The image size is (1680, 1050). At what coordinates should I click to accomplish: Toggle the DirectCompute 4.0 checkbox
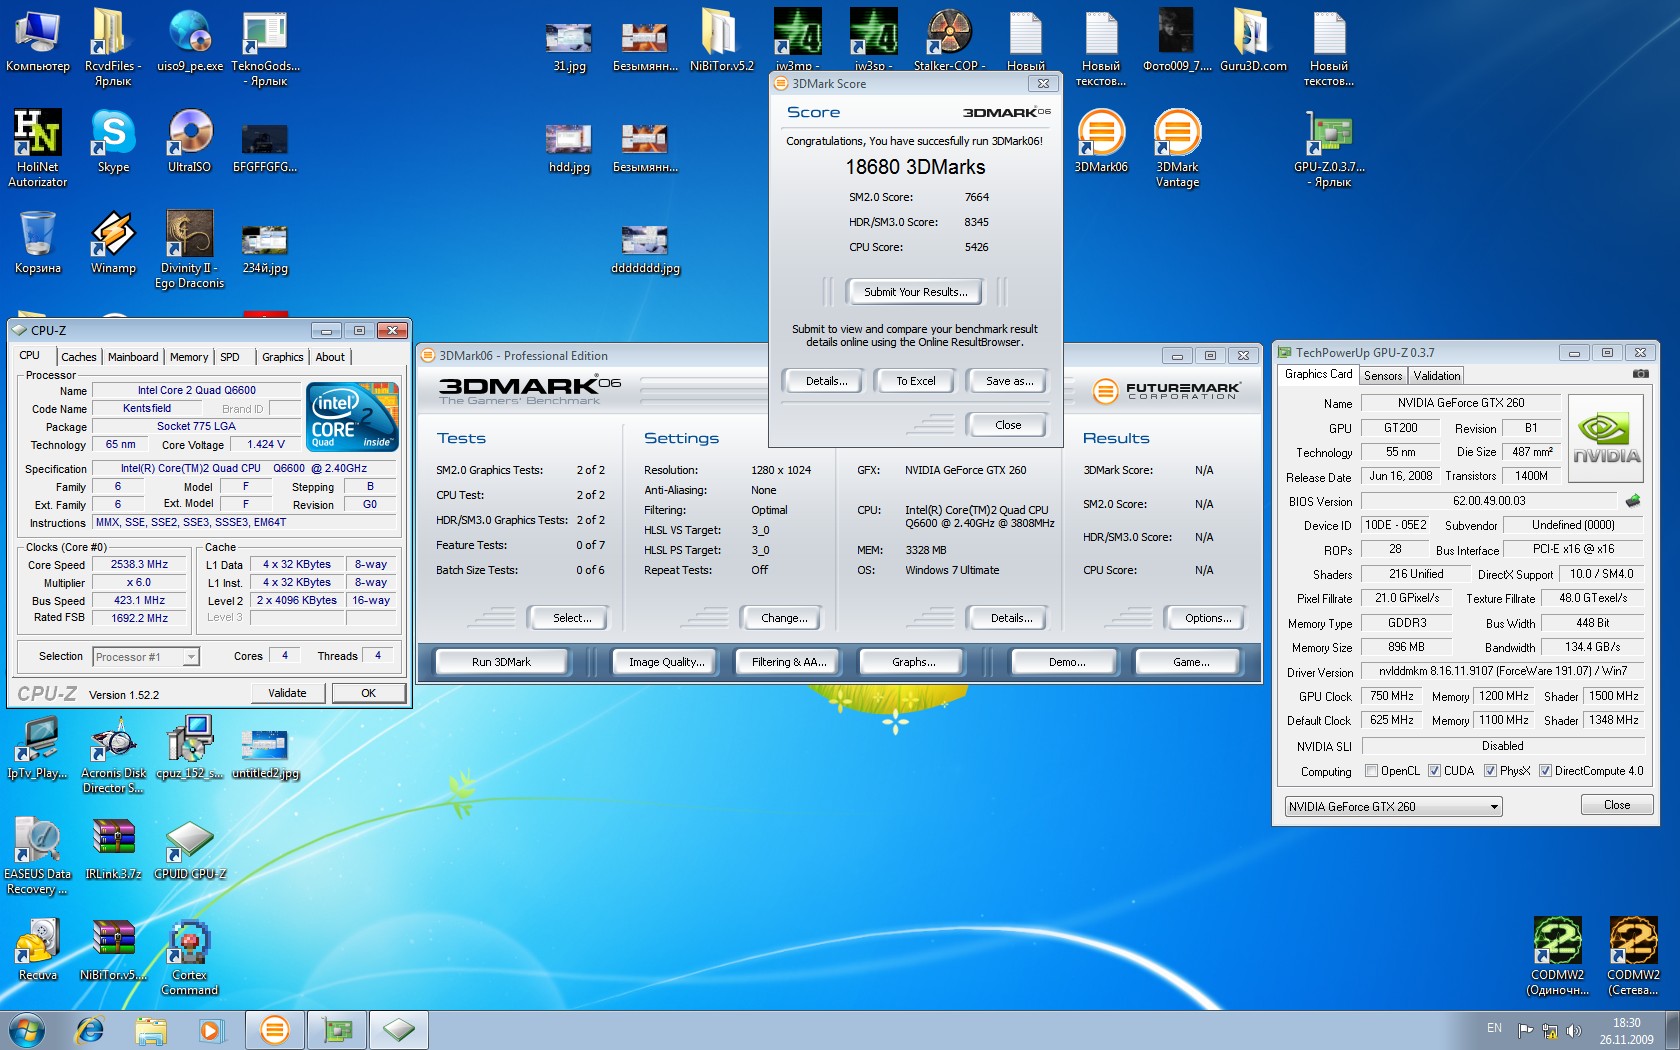[1545, 771]
